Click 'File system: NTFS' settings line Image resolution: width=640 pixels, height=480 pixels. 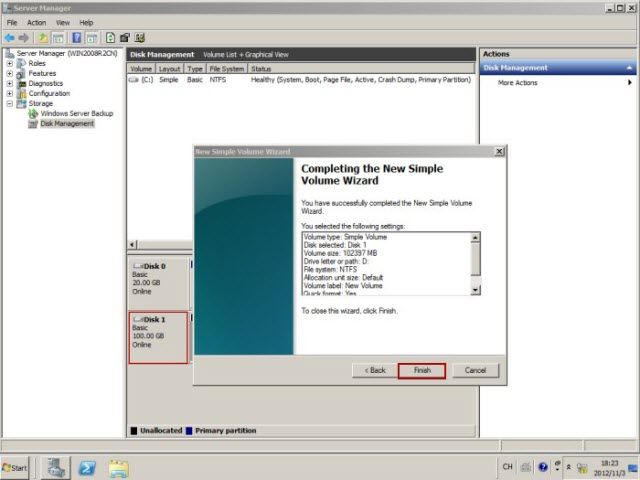330,269
